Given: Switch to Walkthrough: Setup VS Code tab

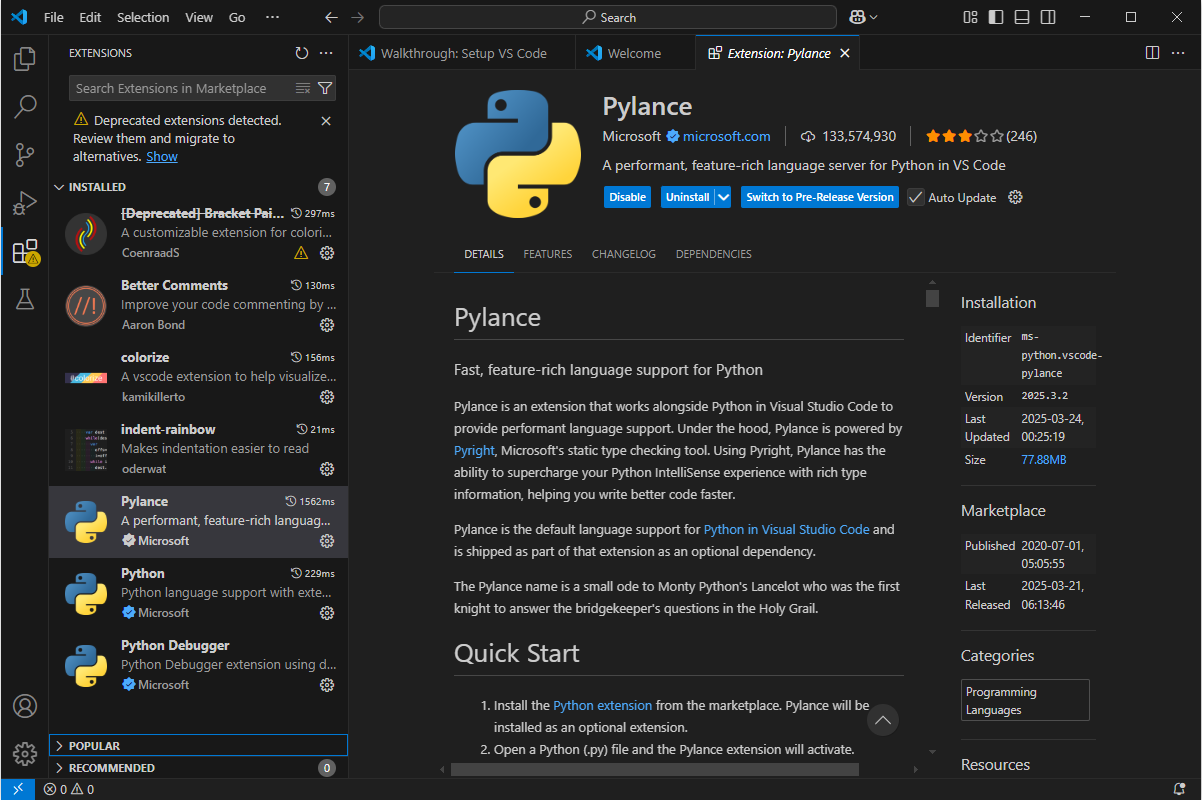Looking at the screenshot, I should tap(462, 53).
